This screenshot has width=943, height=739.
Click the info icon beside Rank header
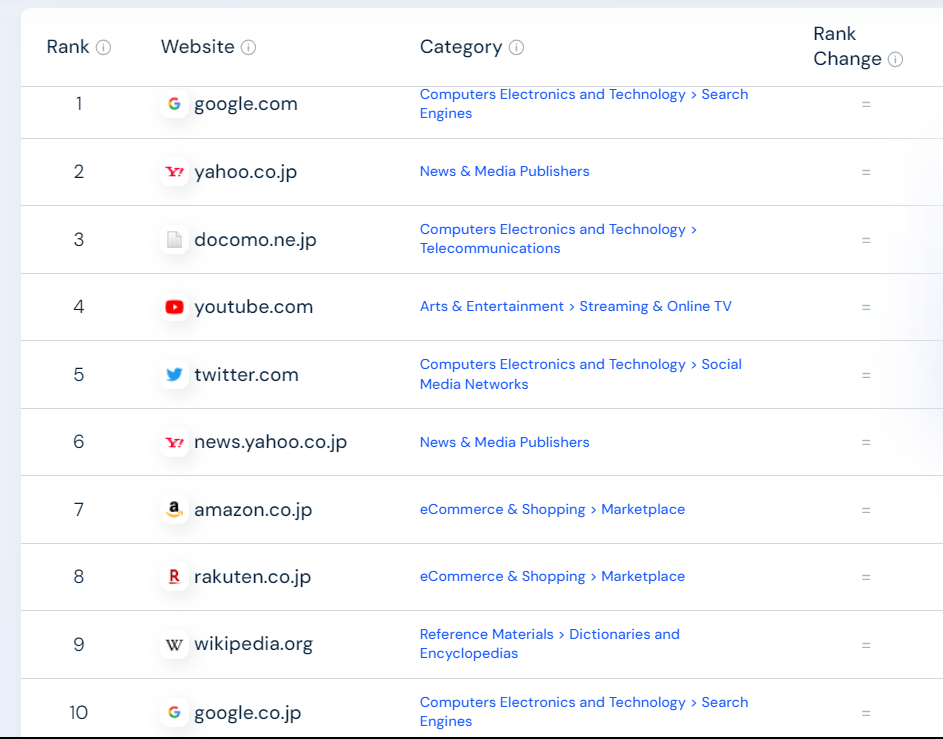[x=103, y=48]
